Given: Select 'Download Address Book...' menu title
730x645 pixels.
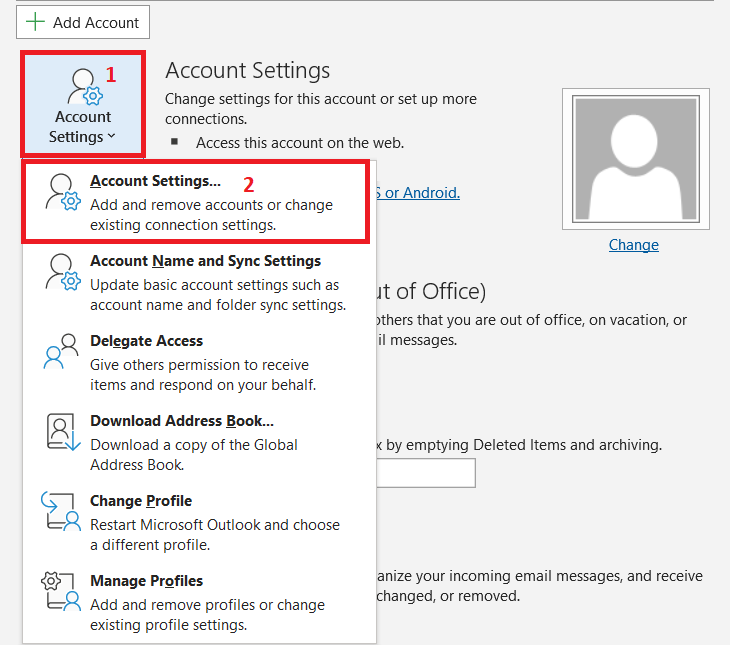Looking at the screenshot, I should click(182, 421).
